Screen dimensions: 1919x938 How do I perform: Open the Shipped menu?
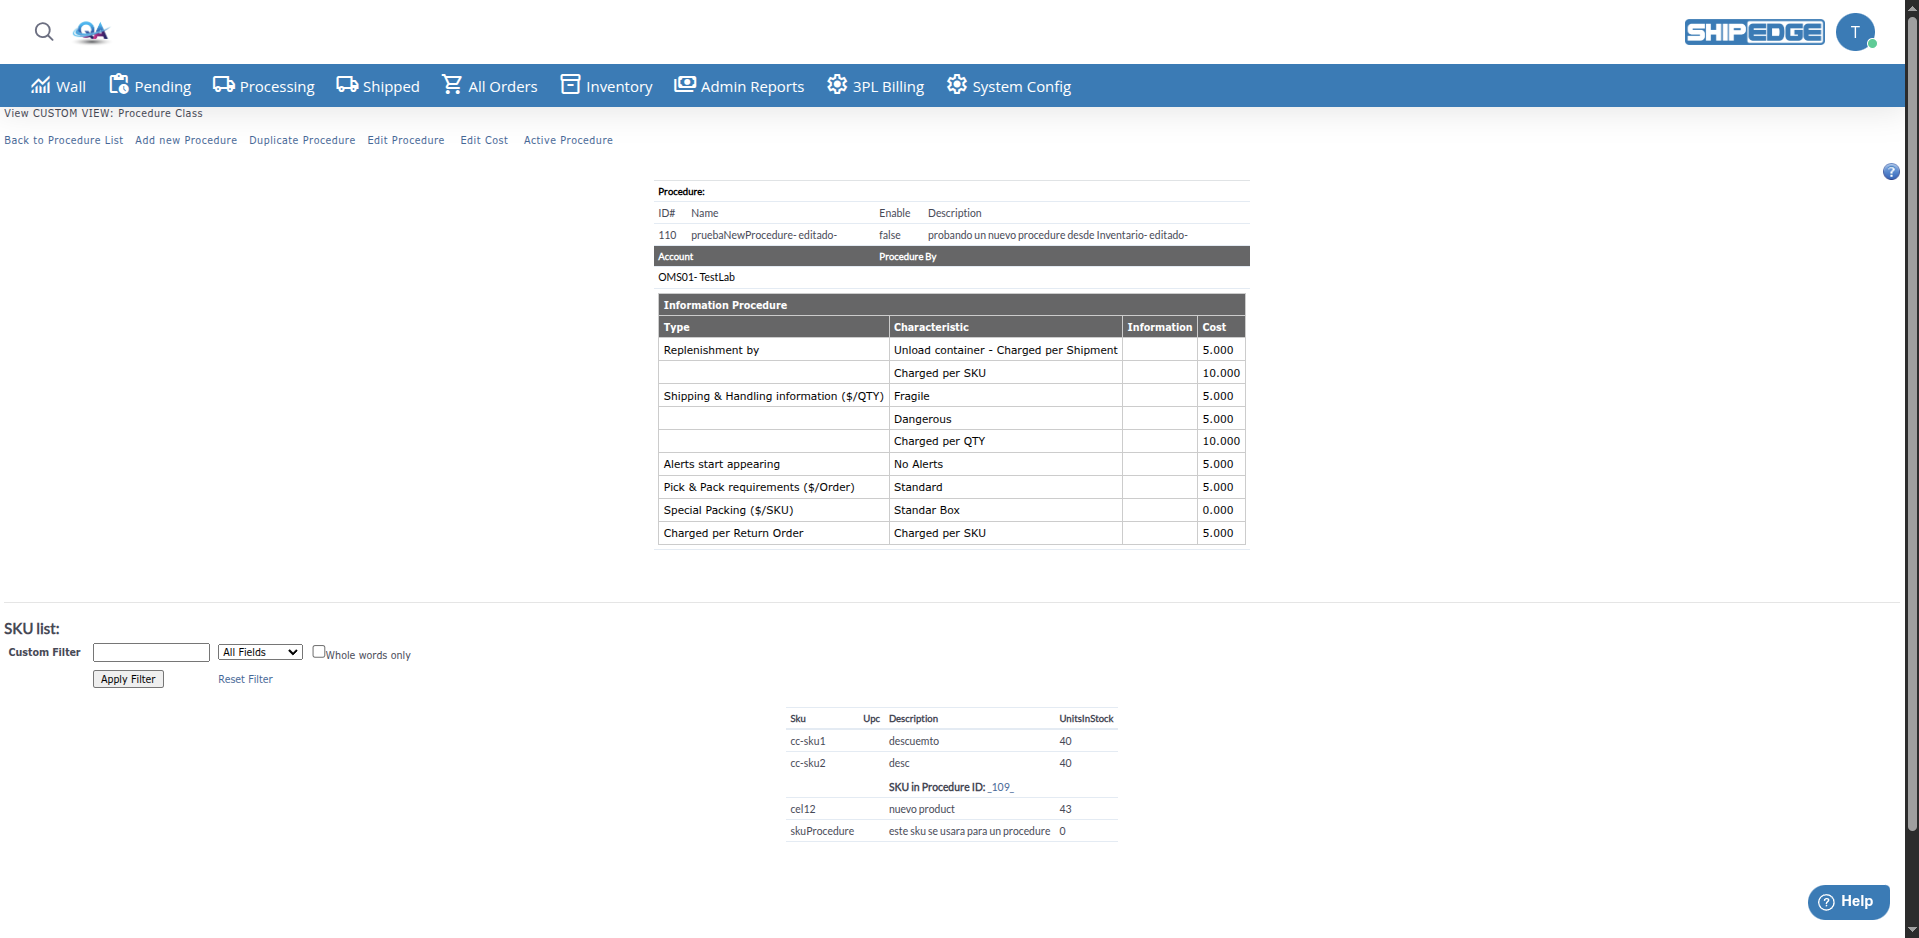coord(378,86)
